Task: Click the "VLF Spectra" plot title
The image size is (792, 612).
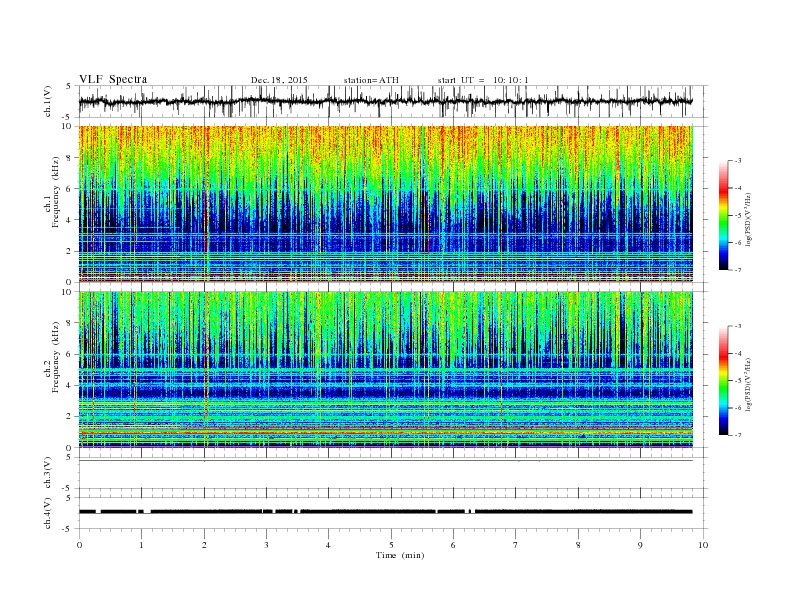Action: pos(113,79)
